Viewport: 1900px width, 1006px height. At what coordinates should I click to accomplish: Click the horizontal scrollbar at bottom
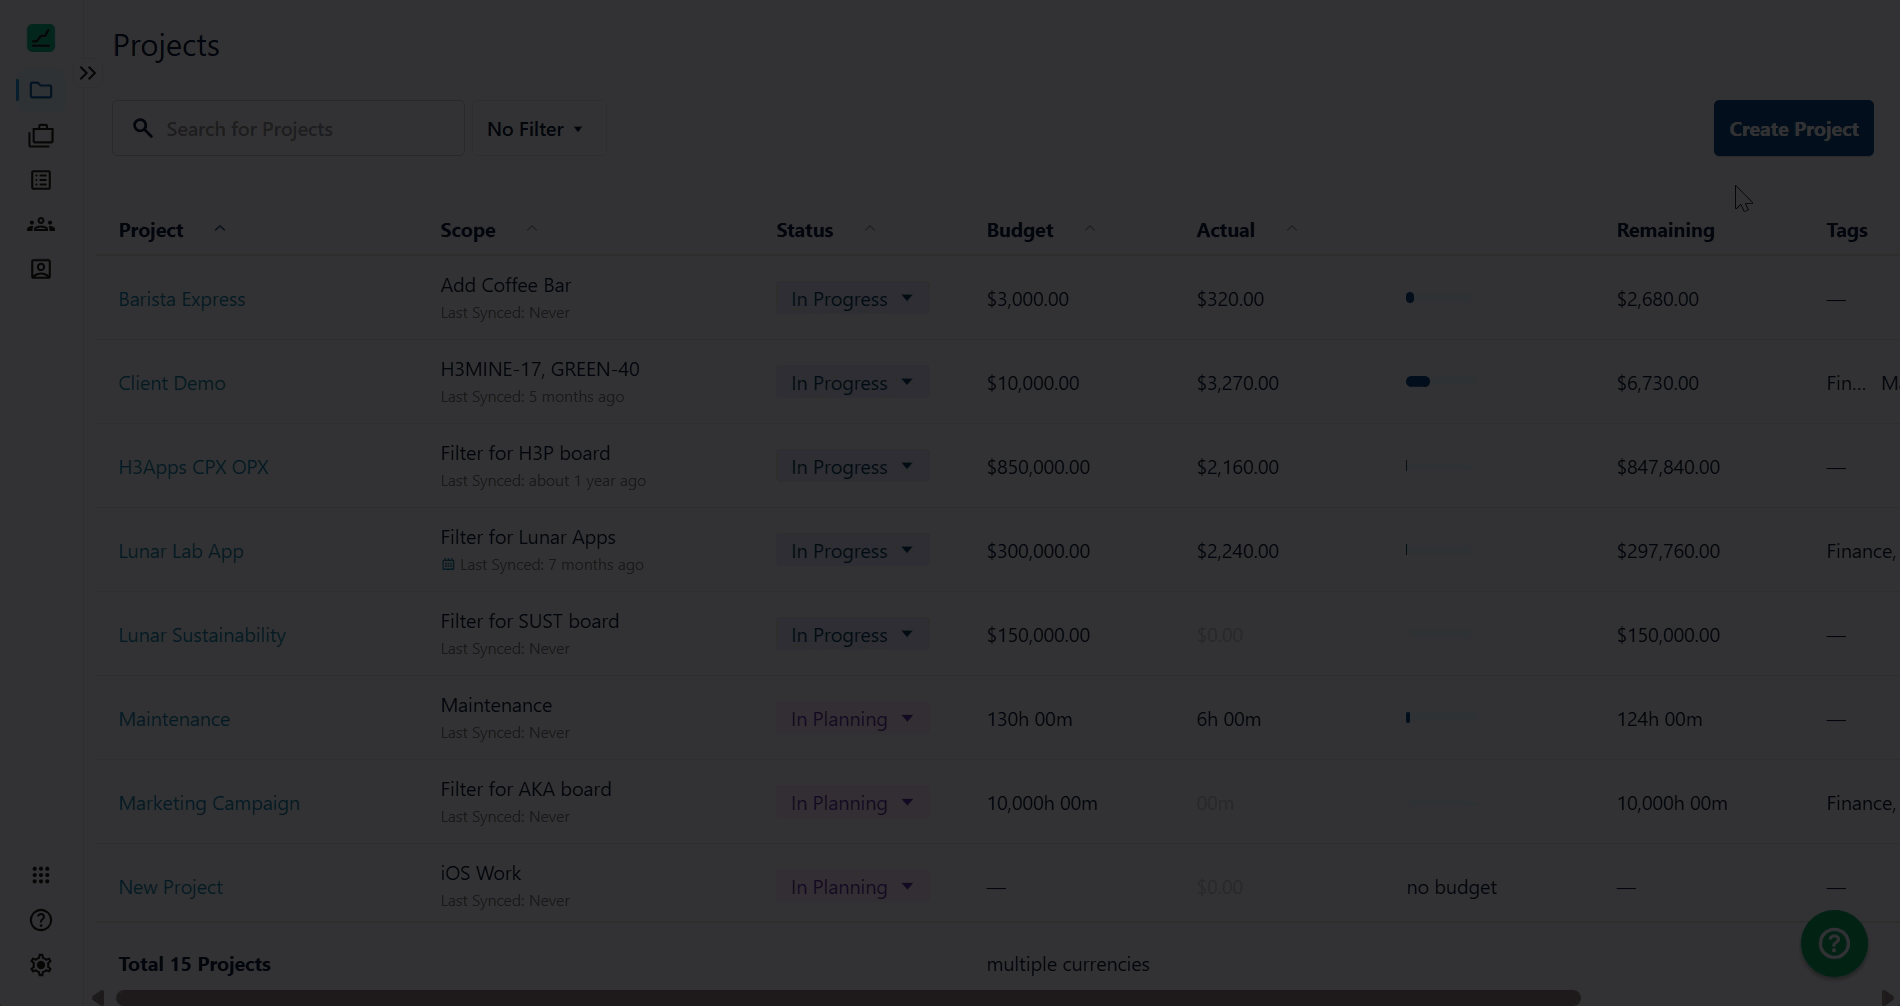[x=848, y=997]
